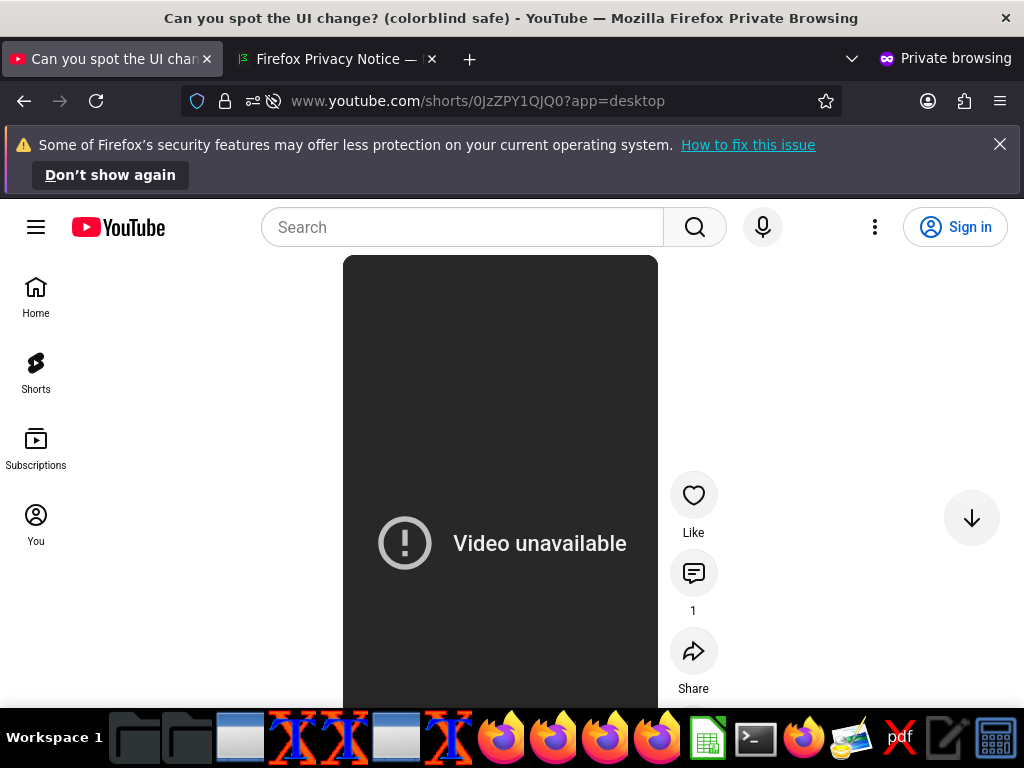Click the YouTube logo

118,227
